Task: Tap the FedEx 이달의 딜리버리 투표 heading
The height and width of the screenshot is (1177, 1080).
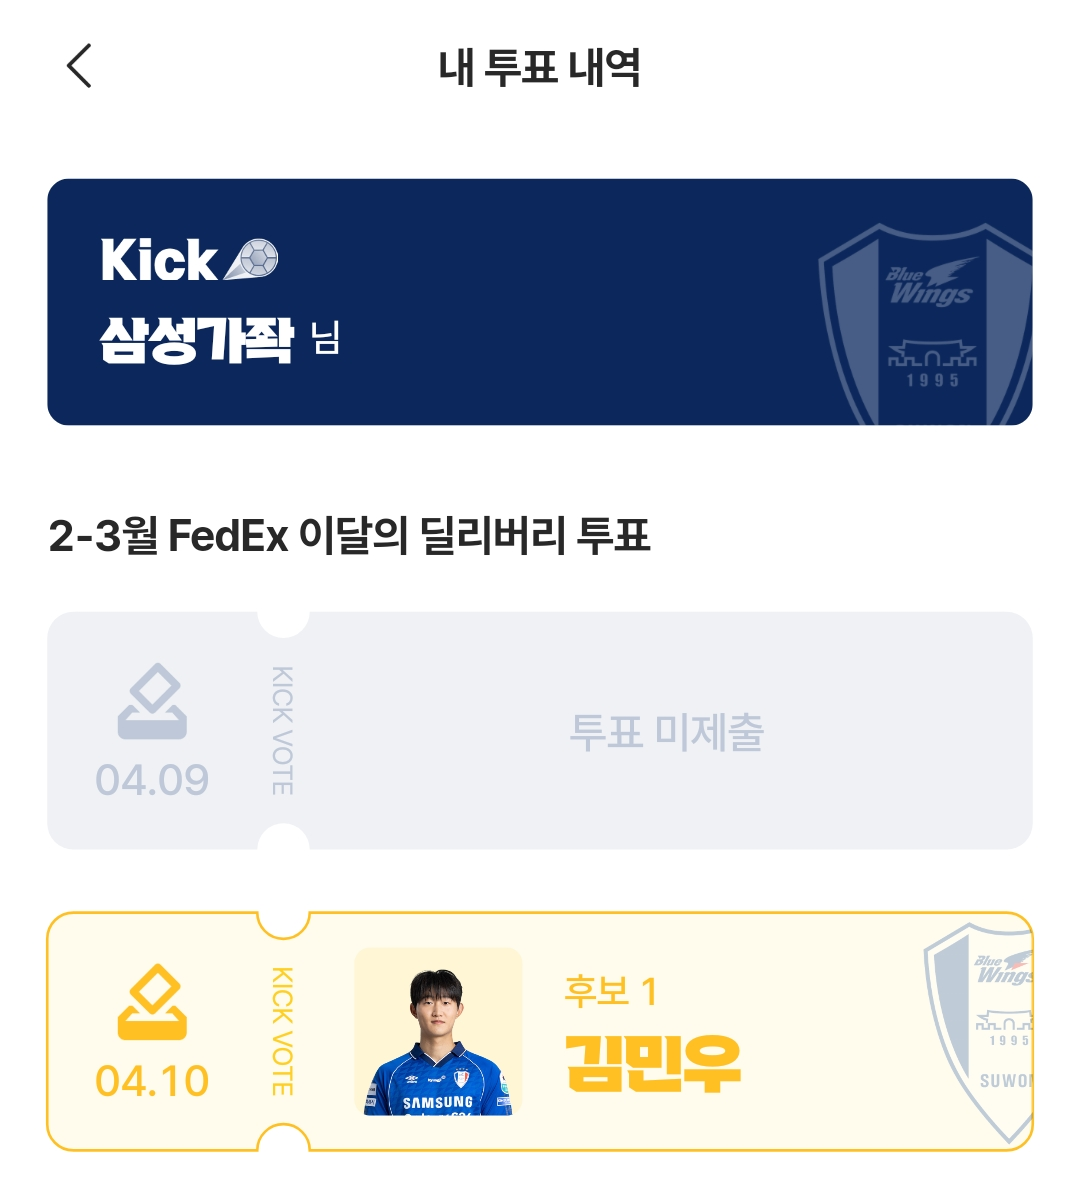Action: coord(349,536)
